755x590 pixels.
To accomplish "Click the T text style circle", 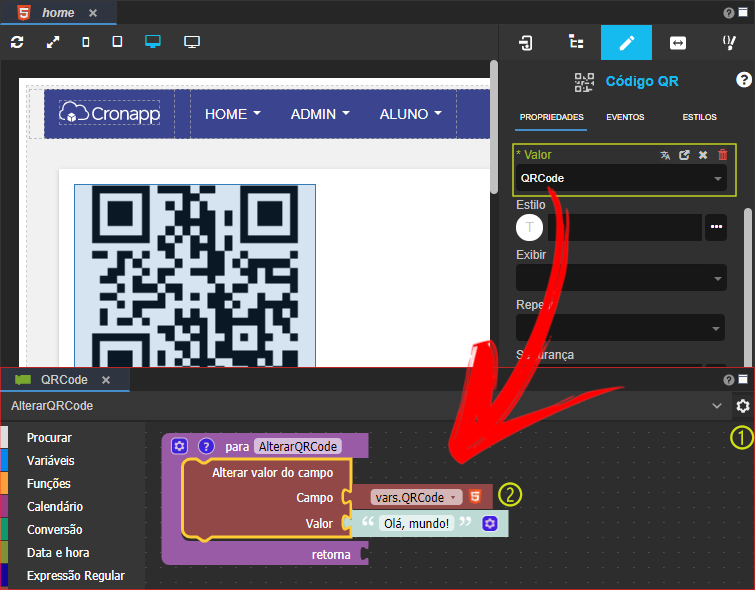I will click(x=530, y=227).
